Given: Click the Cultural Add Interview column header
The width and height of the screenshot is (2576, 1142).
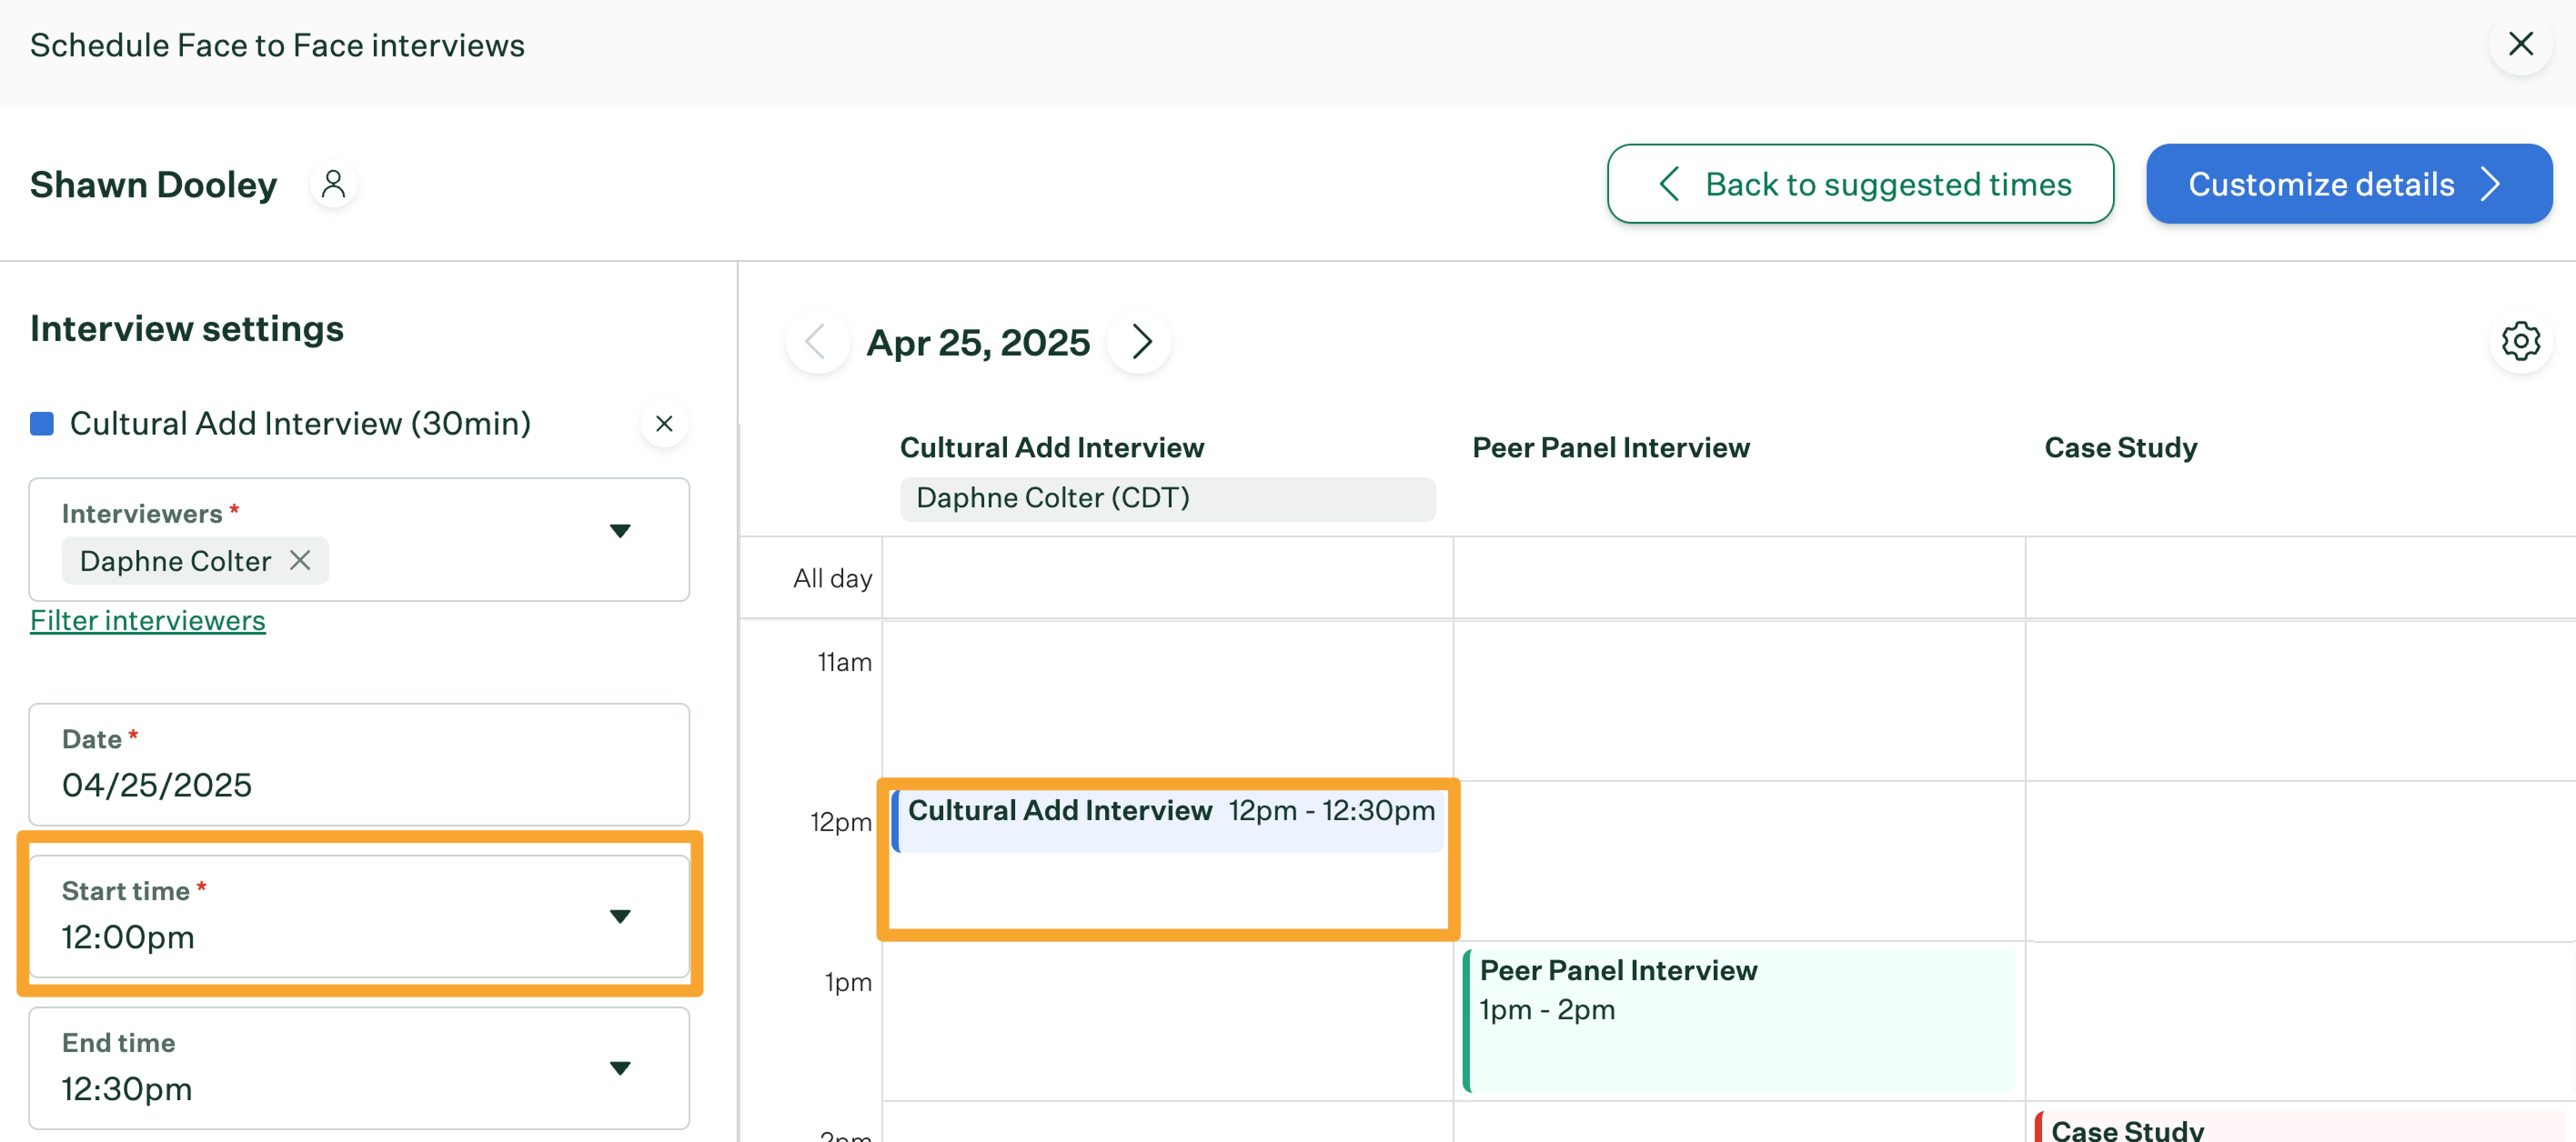Looking at the screenshot, I should pos(1052,448).
